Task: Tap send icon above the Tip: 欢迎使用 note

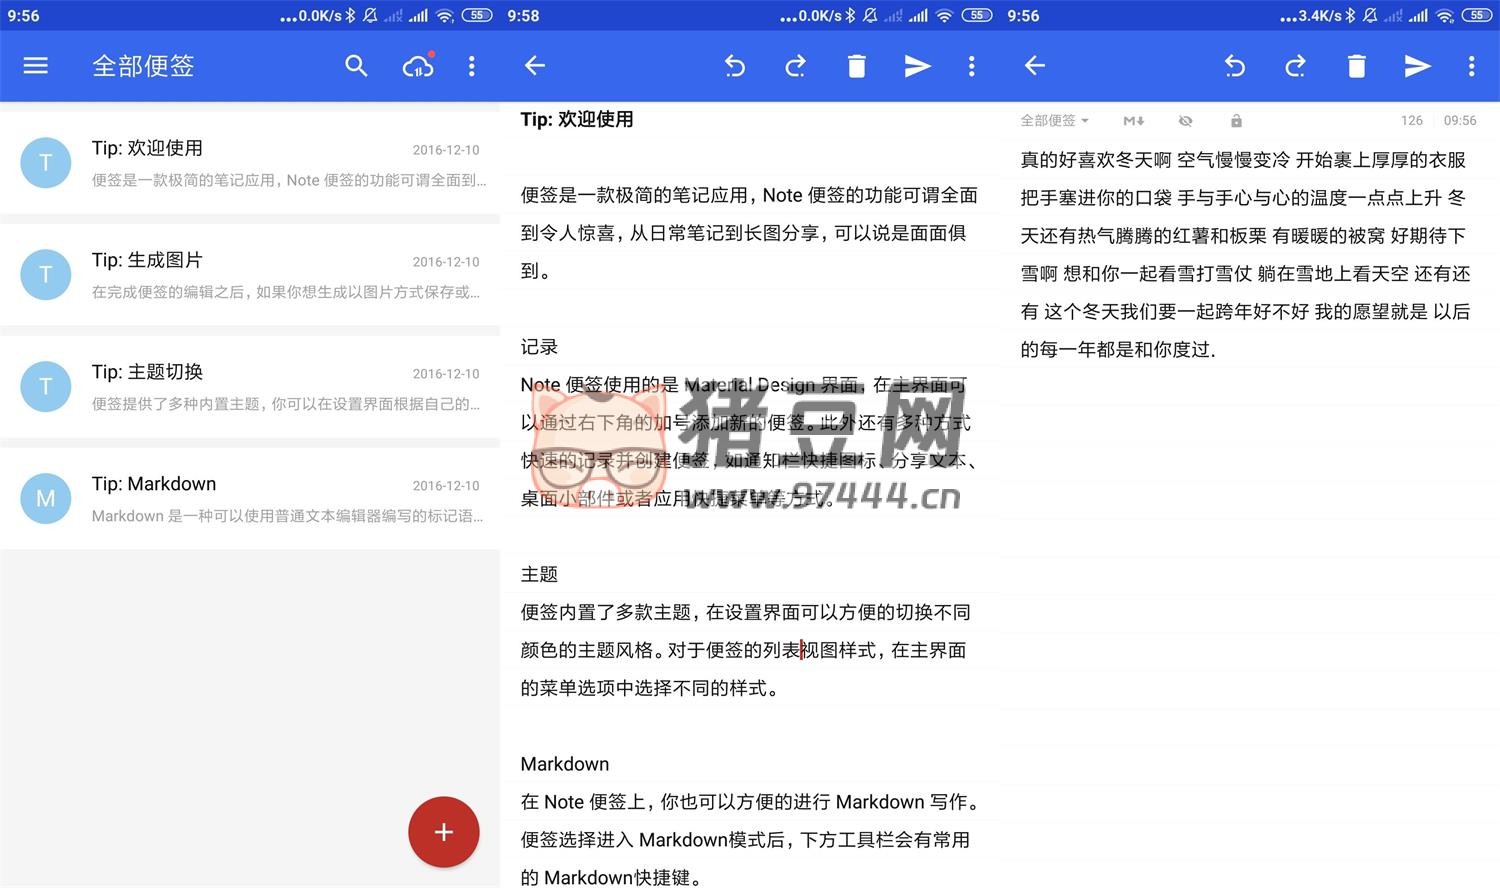Action: click(x=917, y=66)
